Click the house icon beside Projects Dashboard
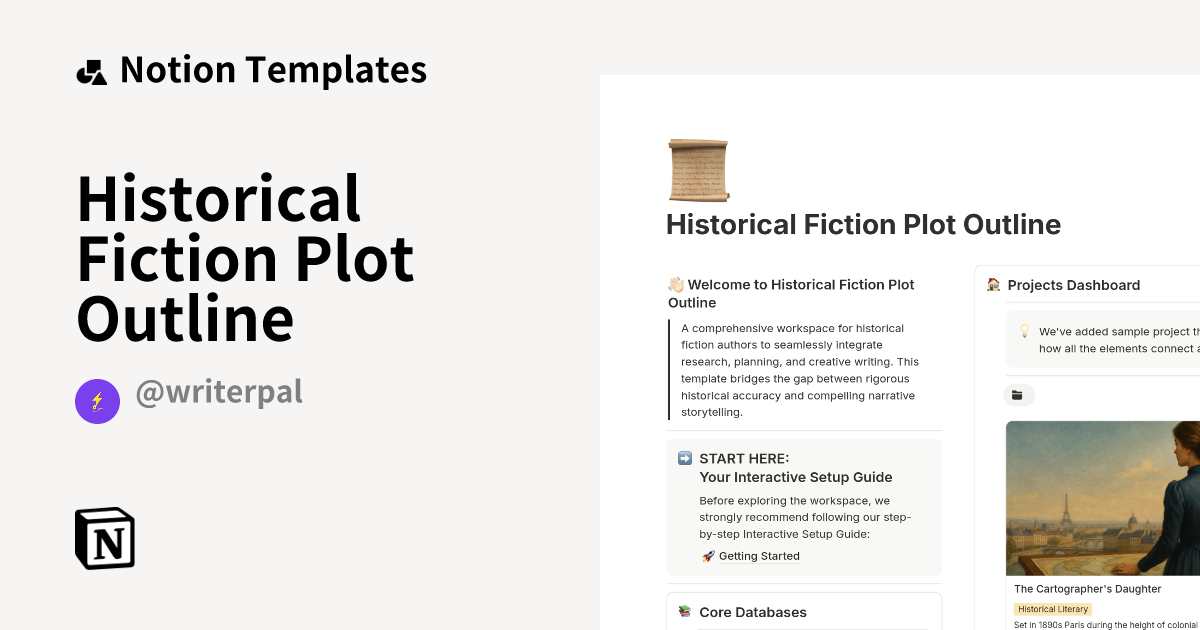1200x630 pixels. point(992,285)
